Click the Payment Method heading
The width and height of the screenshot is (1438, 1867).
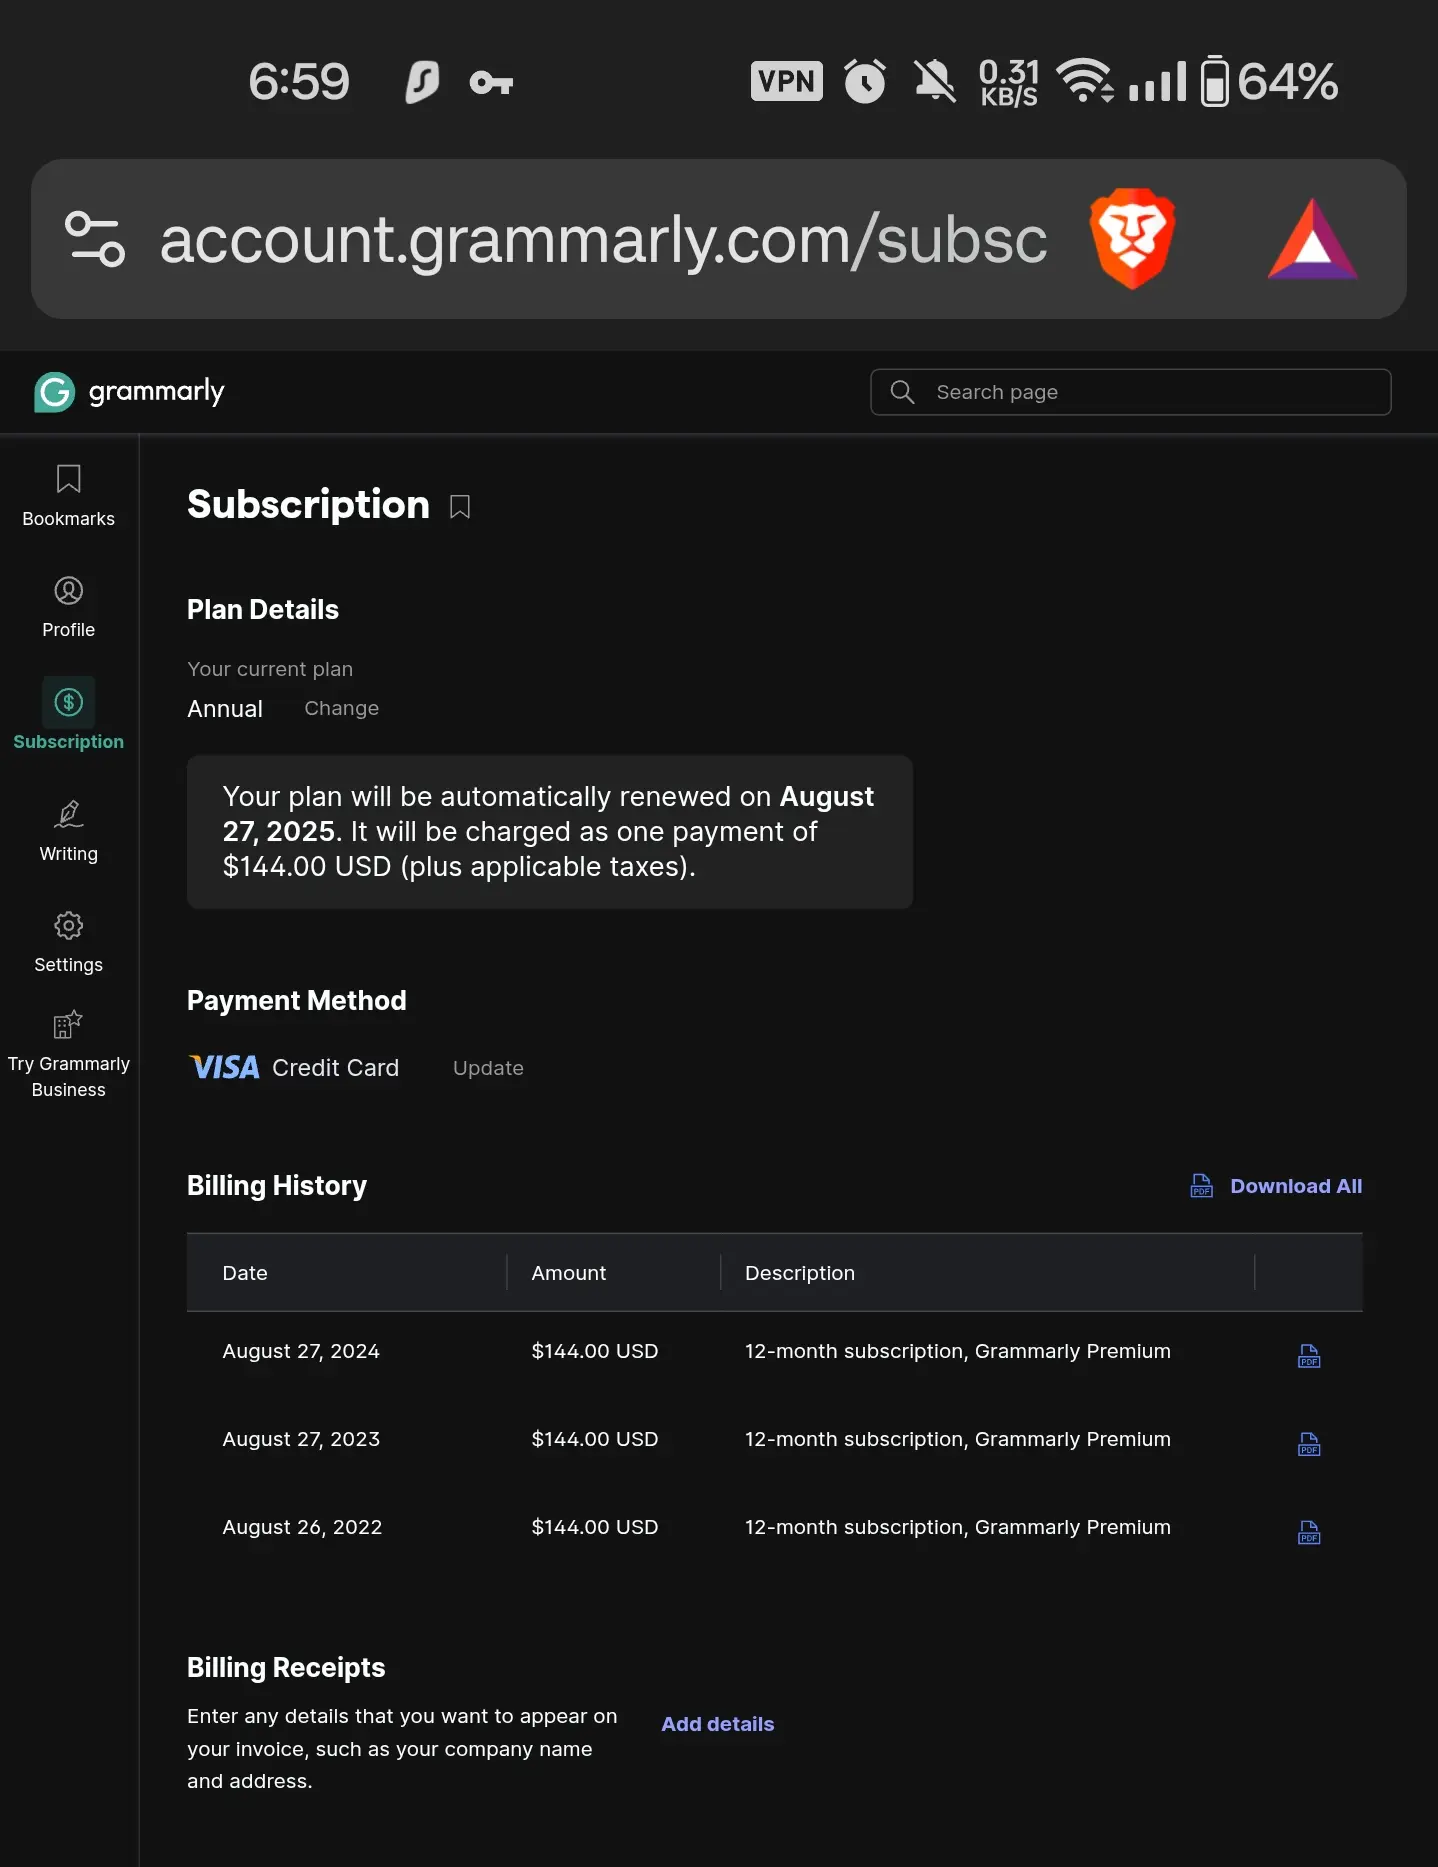[x=297, y=1000]
